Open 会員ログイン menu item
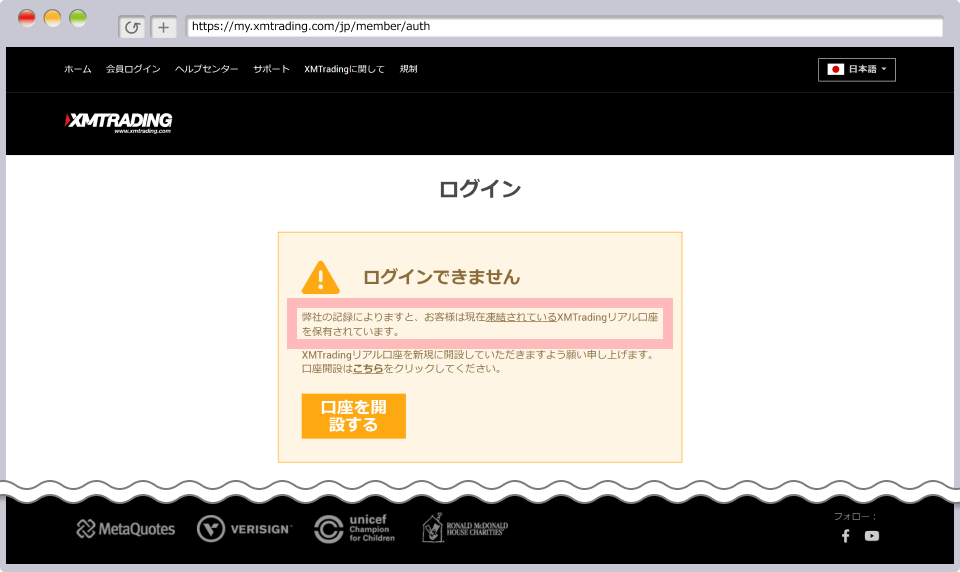Viewport: 960px width, 572px height. (x=133, y=69)
